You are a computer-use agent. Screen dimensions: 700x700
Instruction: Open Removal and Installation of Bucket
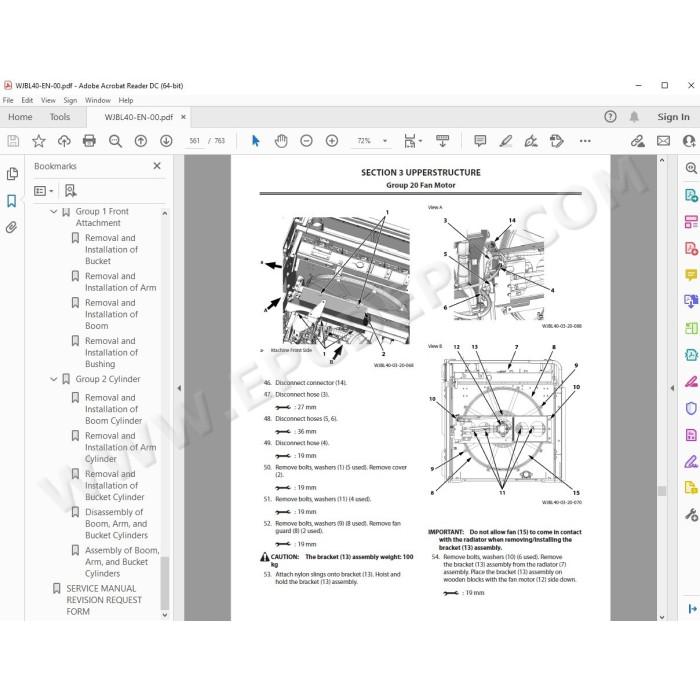111,250
